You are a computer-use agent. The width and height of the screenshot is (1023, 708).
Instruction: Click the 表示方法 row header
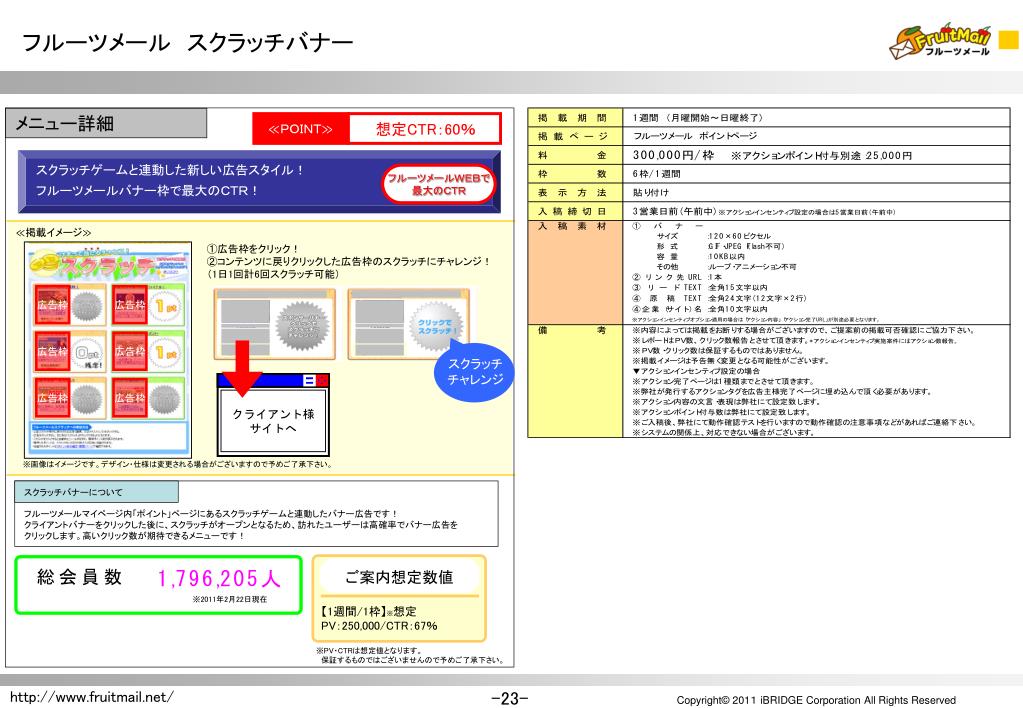(x=575, y=192)
